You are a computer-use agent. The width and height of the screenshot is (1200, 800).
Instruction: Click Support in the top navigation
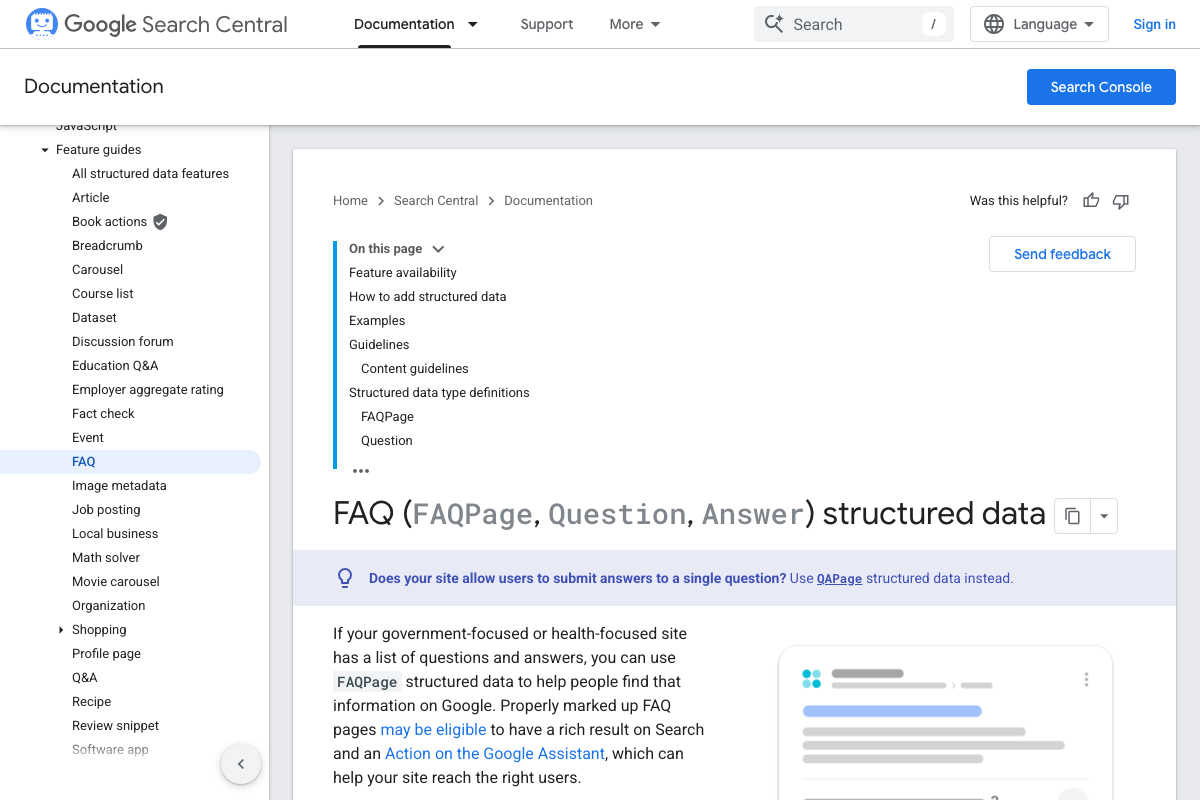tap(547, 23)
